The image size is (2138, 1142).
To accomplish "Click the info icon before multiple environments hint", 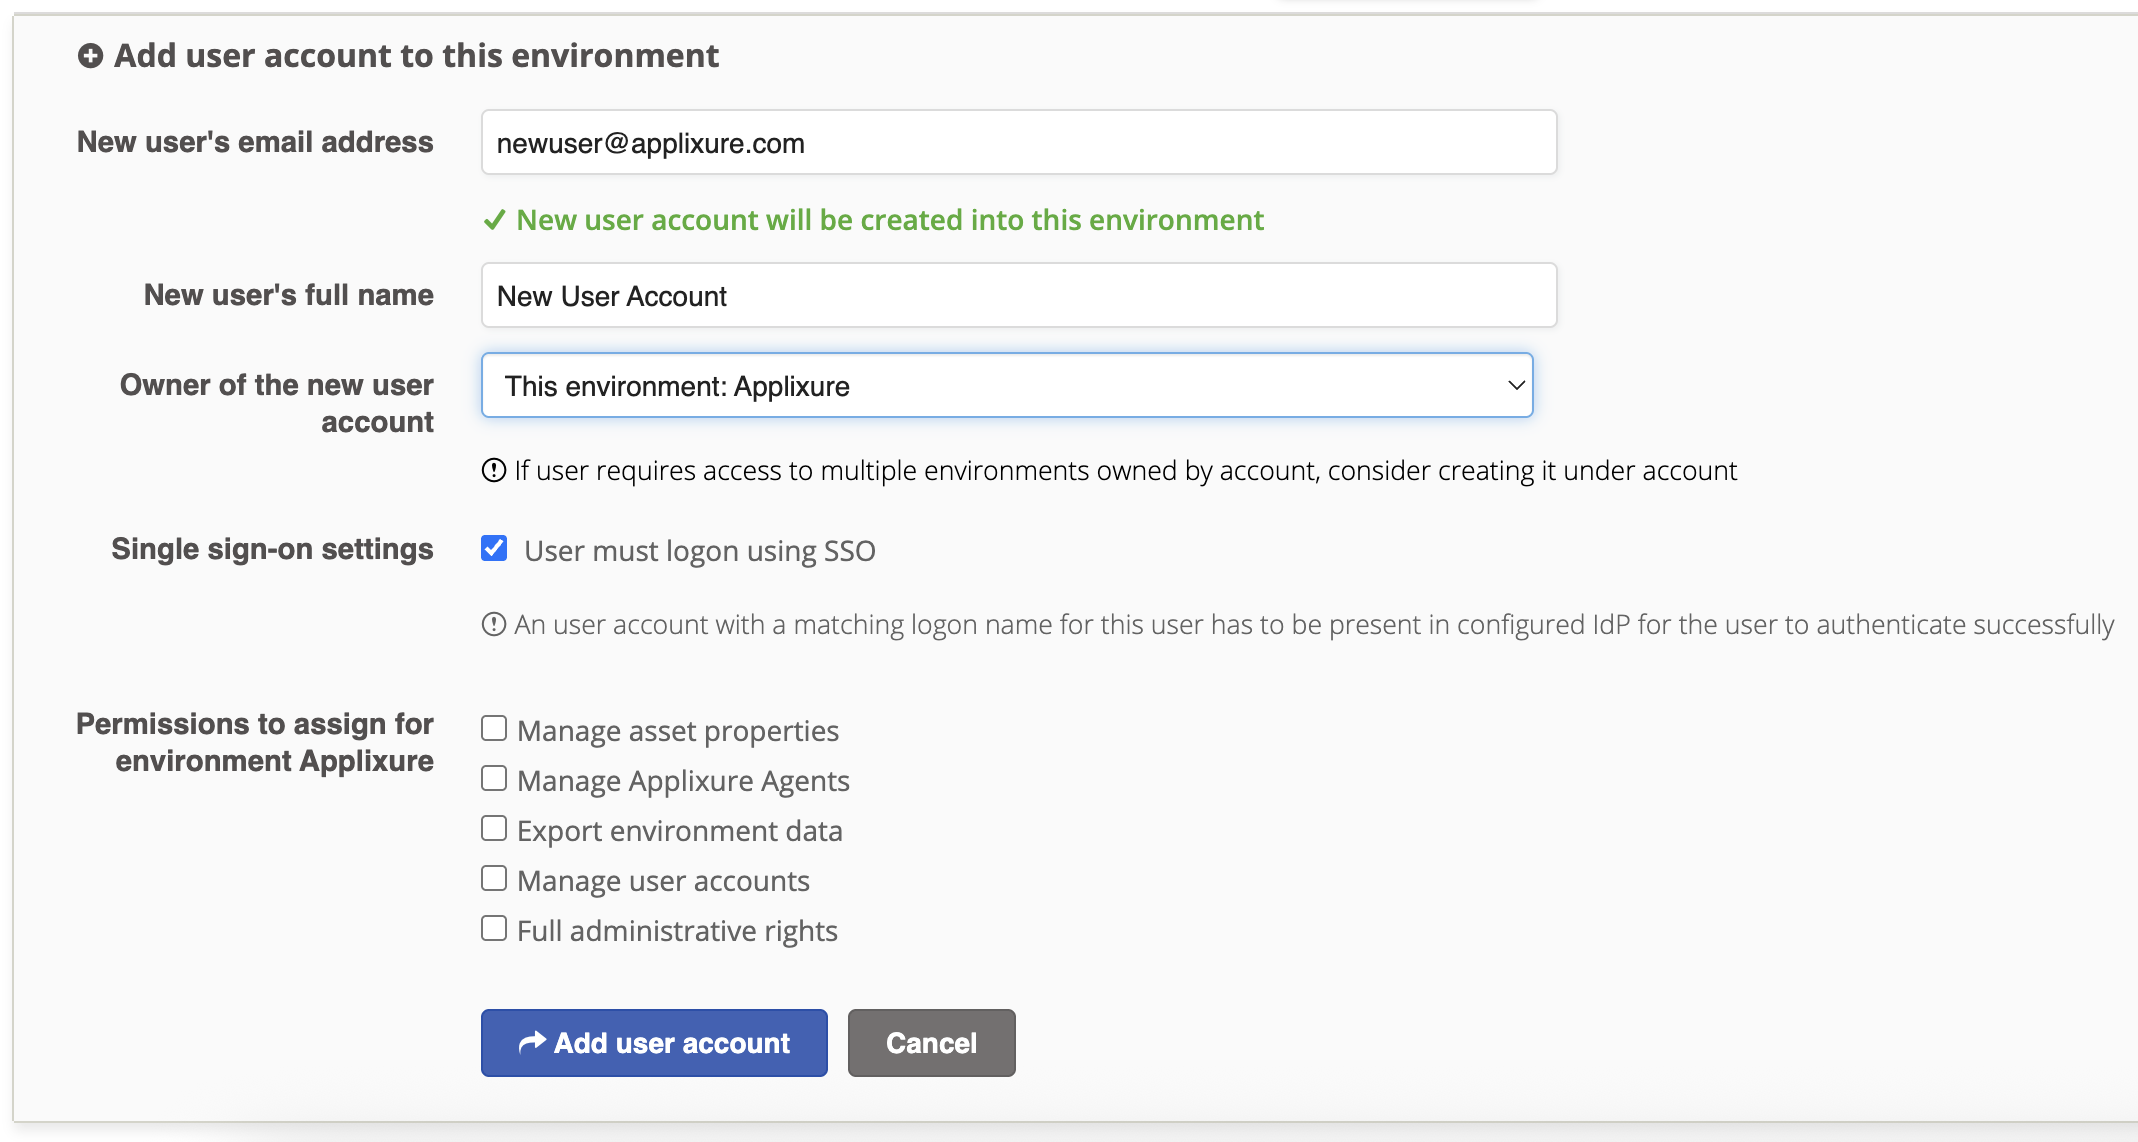I will pos(494,470).
